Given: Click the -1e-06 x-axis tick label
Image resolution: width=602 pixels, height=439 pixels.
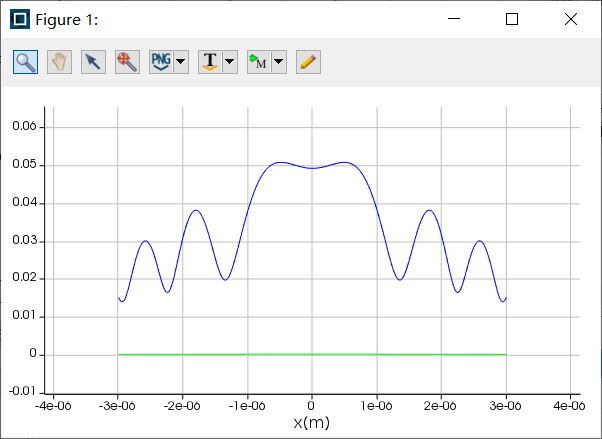Looking at the screenshot, I should click(x=247, y=406).
